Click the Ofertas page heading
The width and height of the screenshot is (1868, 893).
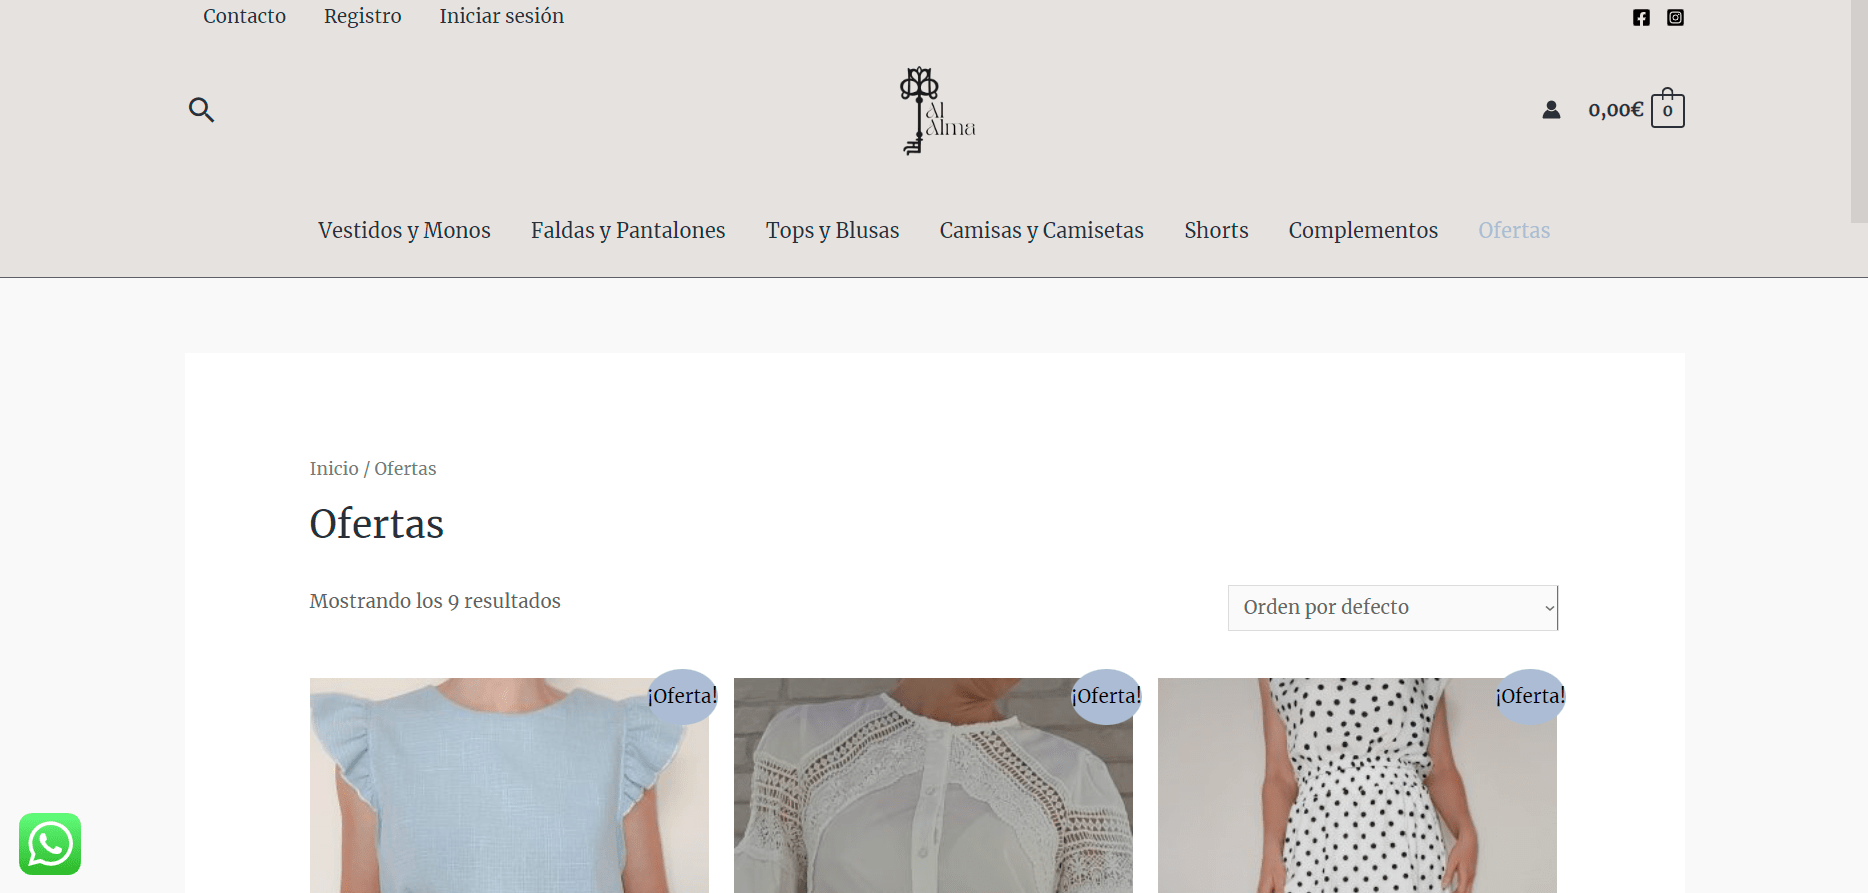click(376, 524)
